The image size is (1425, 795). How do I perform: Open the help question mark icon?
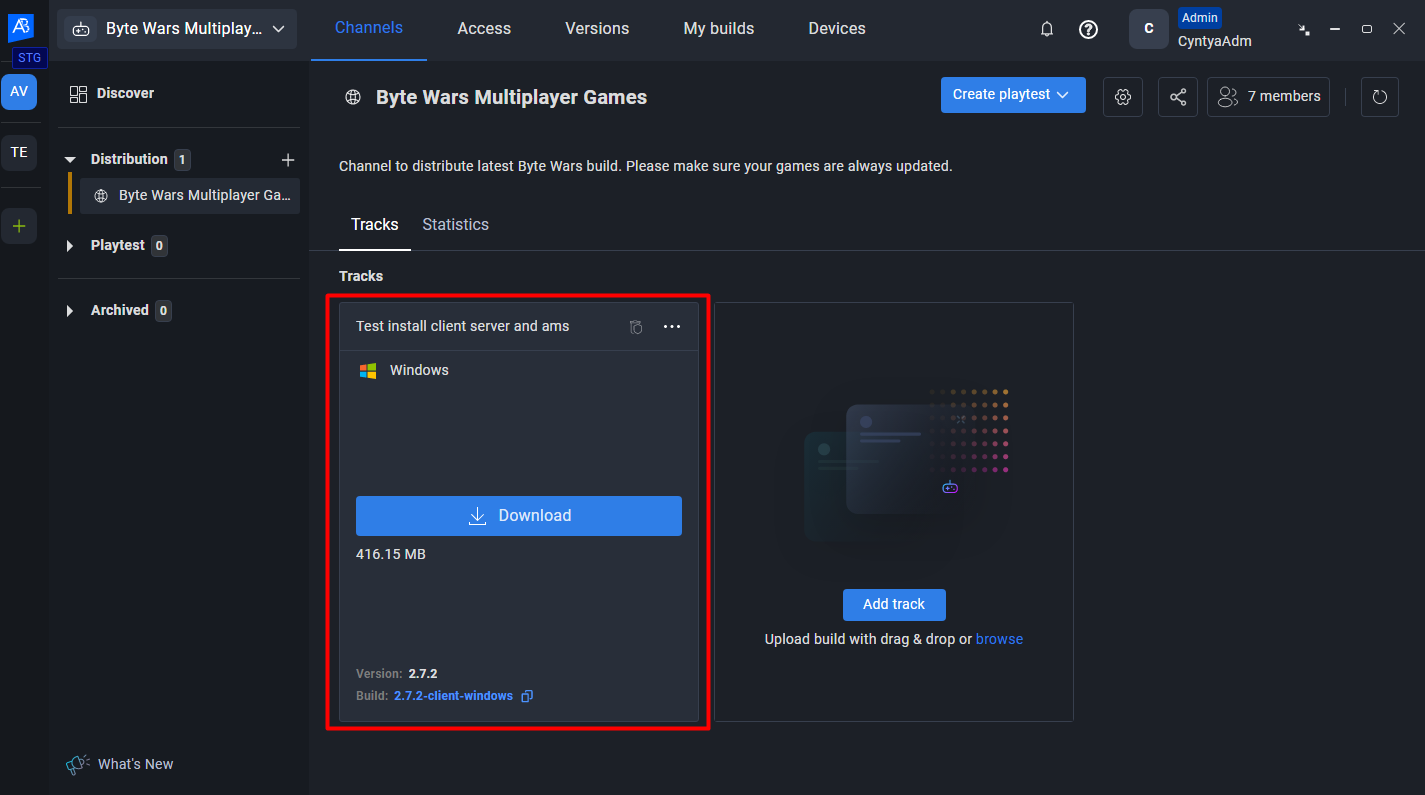point(1088,29)
